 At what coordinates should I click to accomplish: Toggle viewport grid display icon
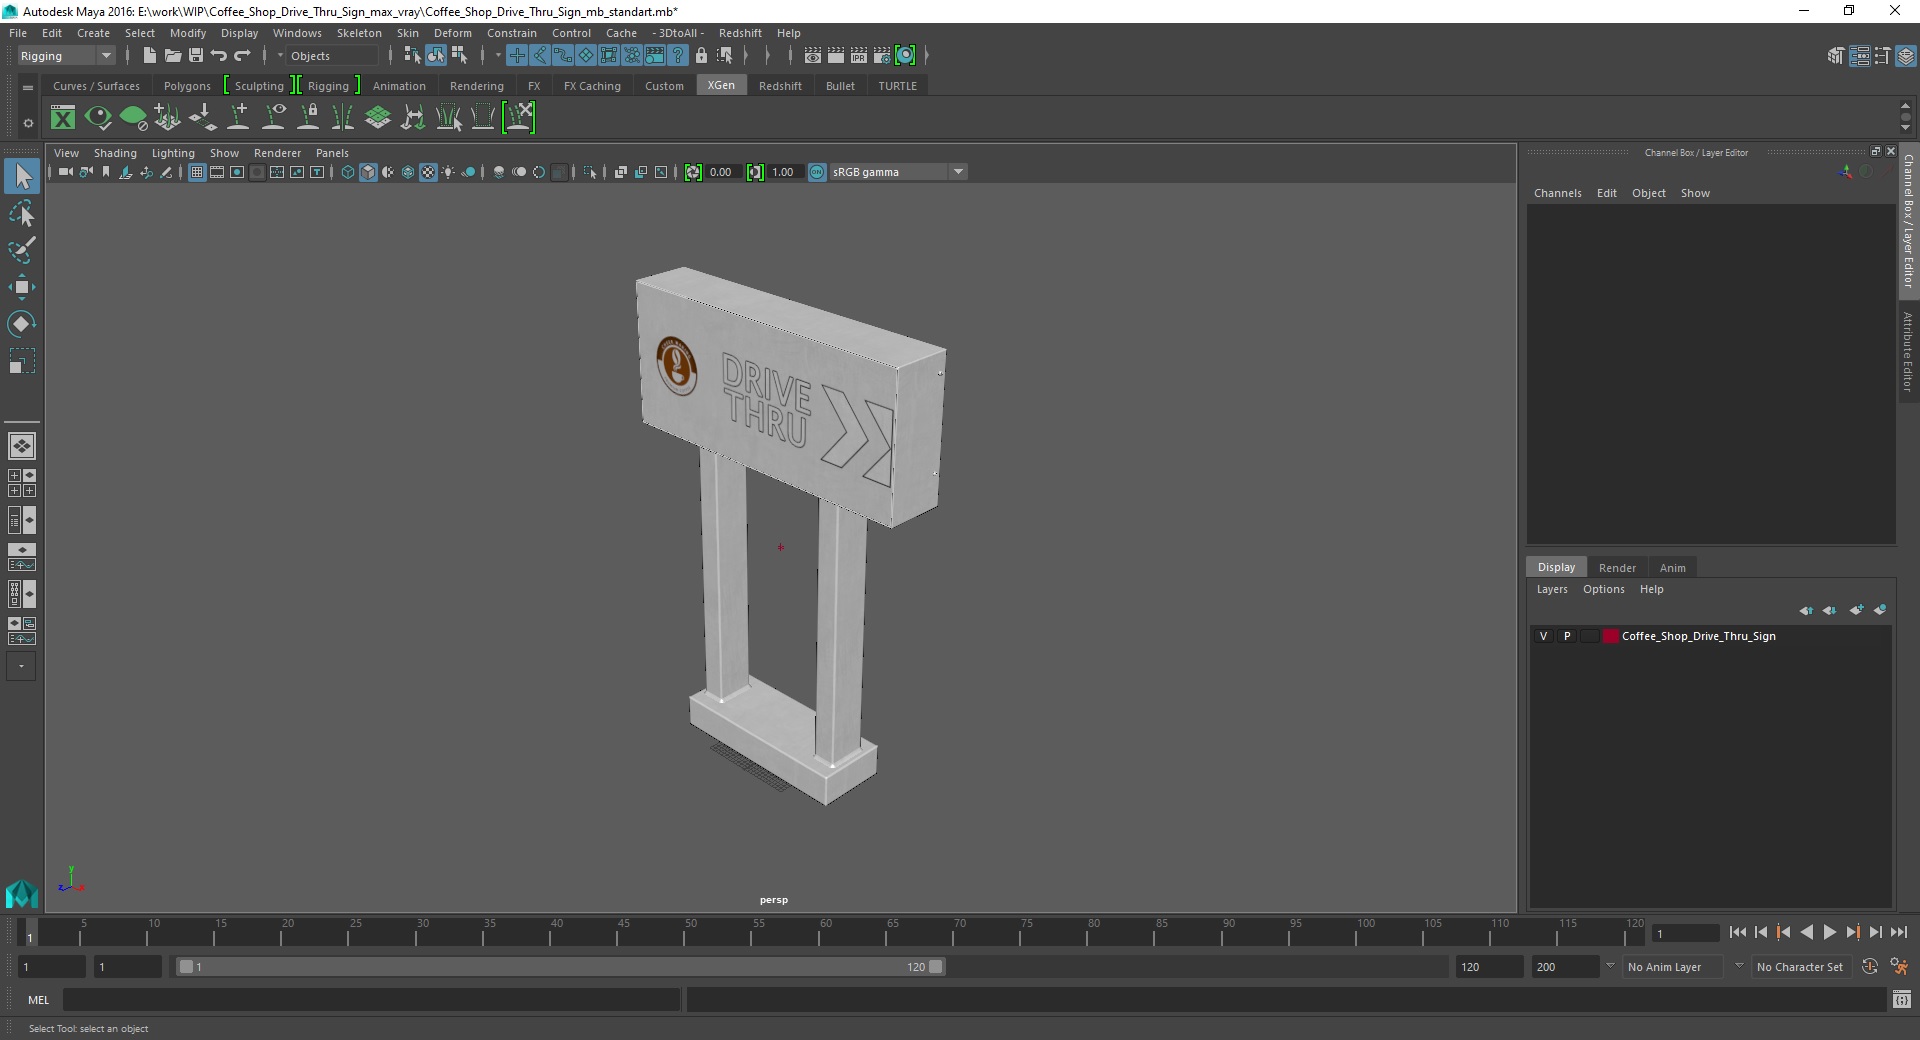(197, 172)
